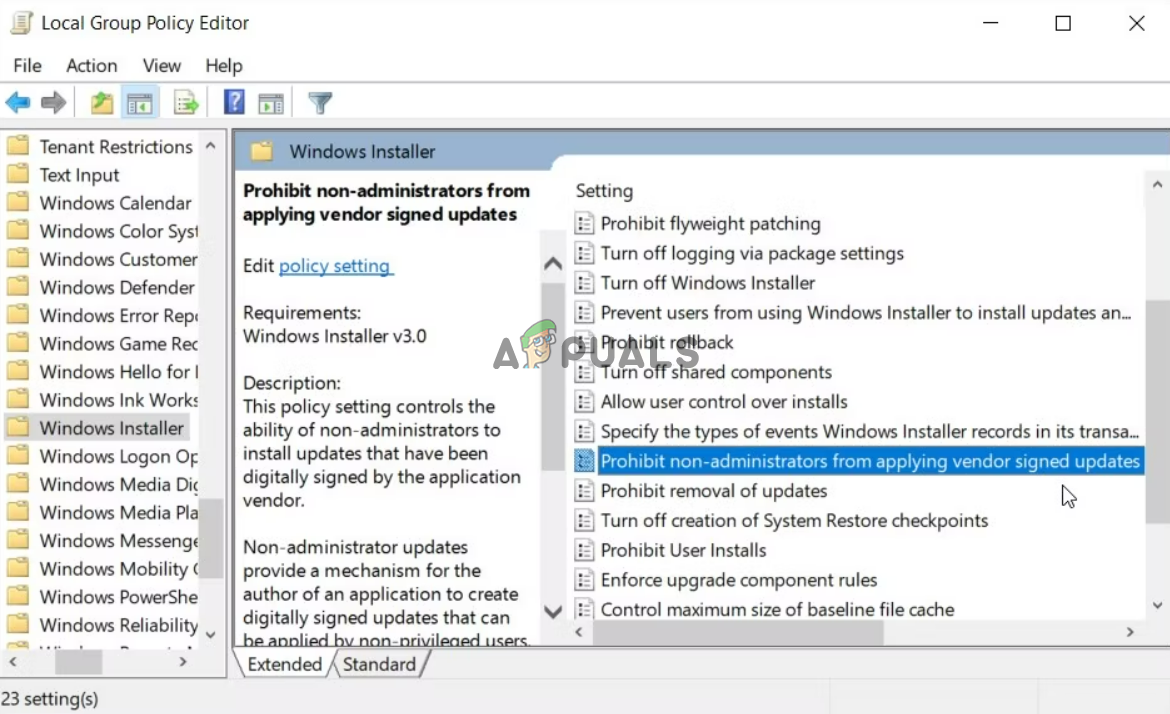This screenshot has height=714, width=1170.
Task: Select Turn off shared components setting
Action: click(x=716, y=372)
